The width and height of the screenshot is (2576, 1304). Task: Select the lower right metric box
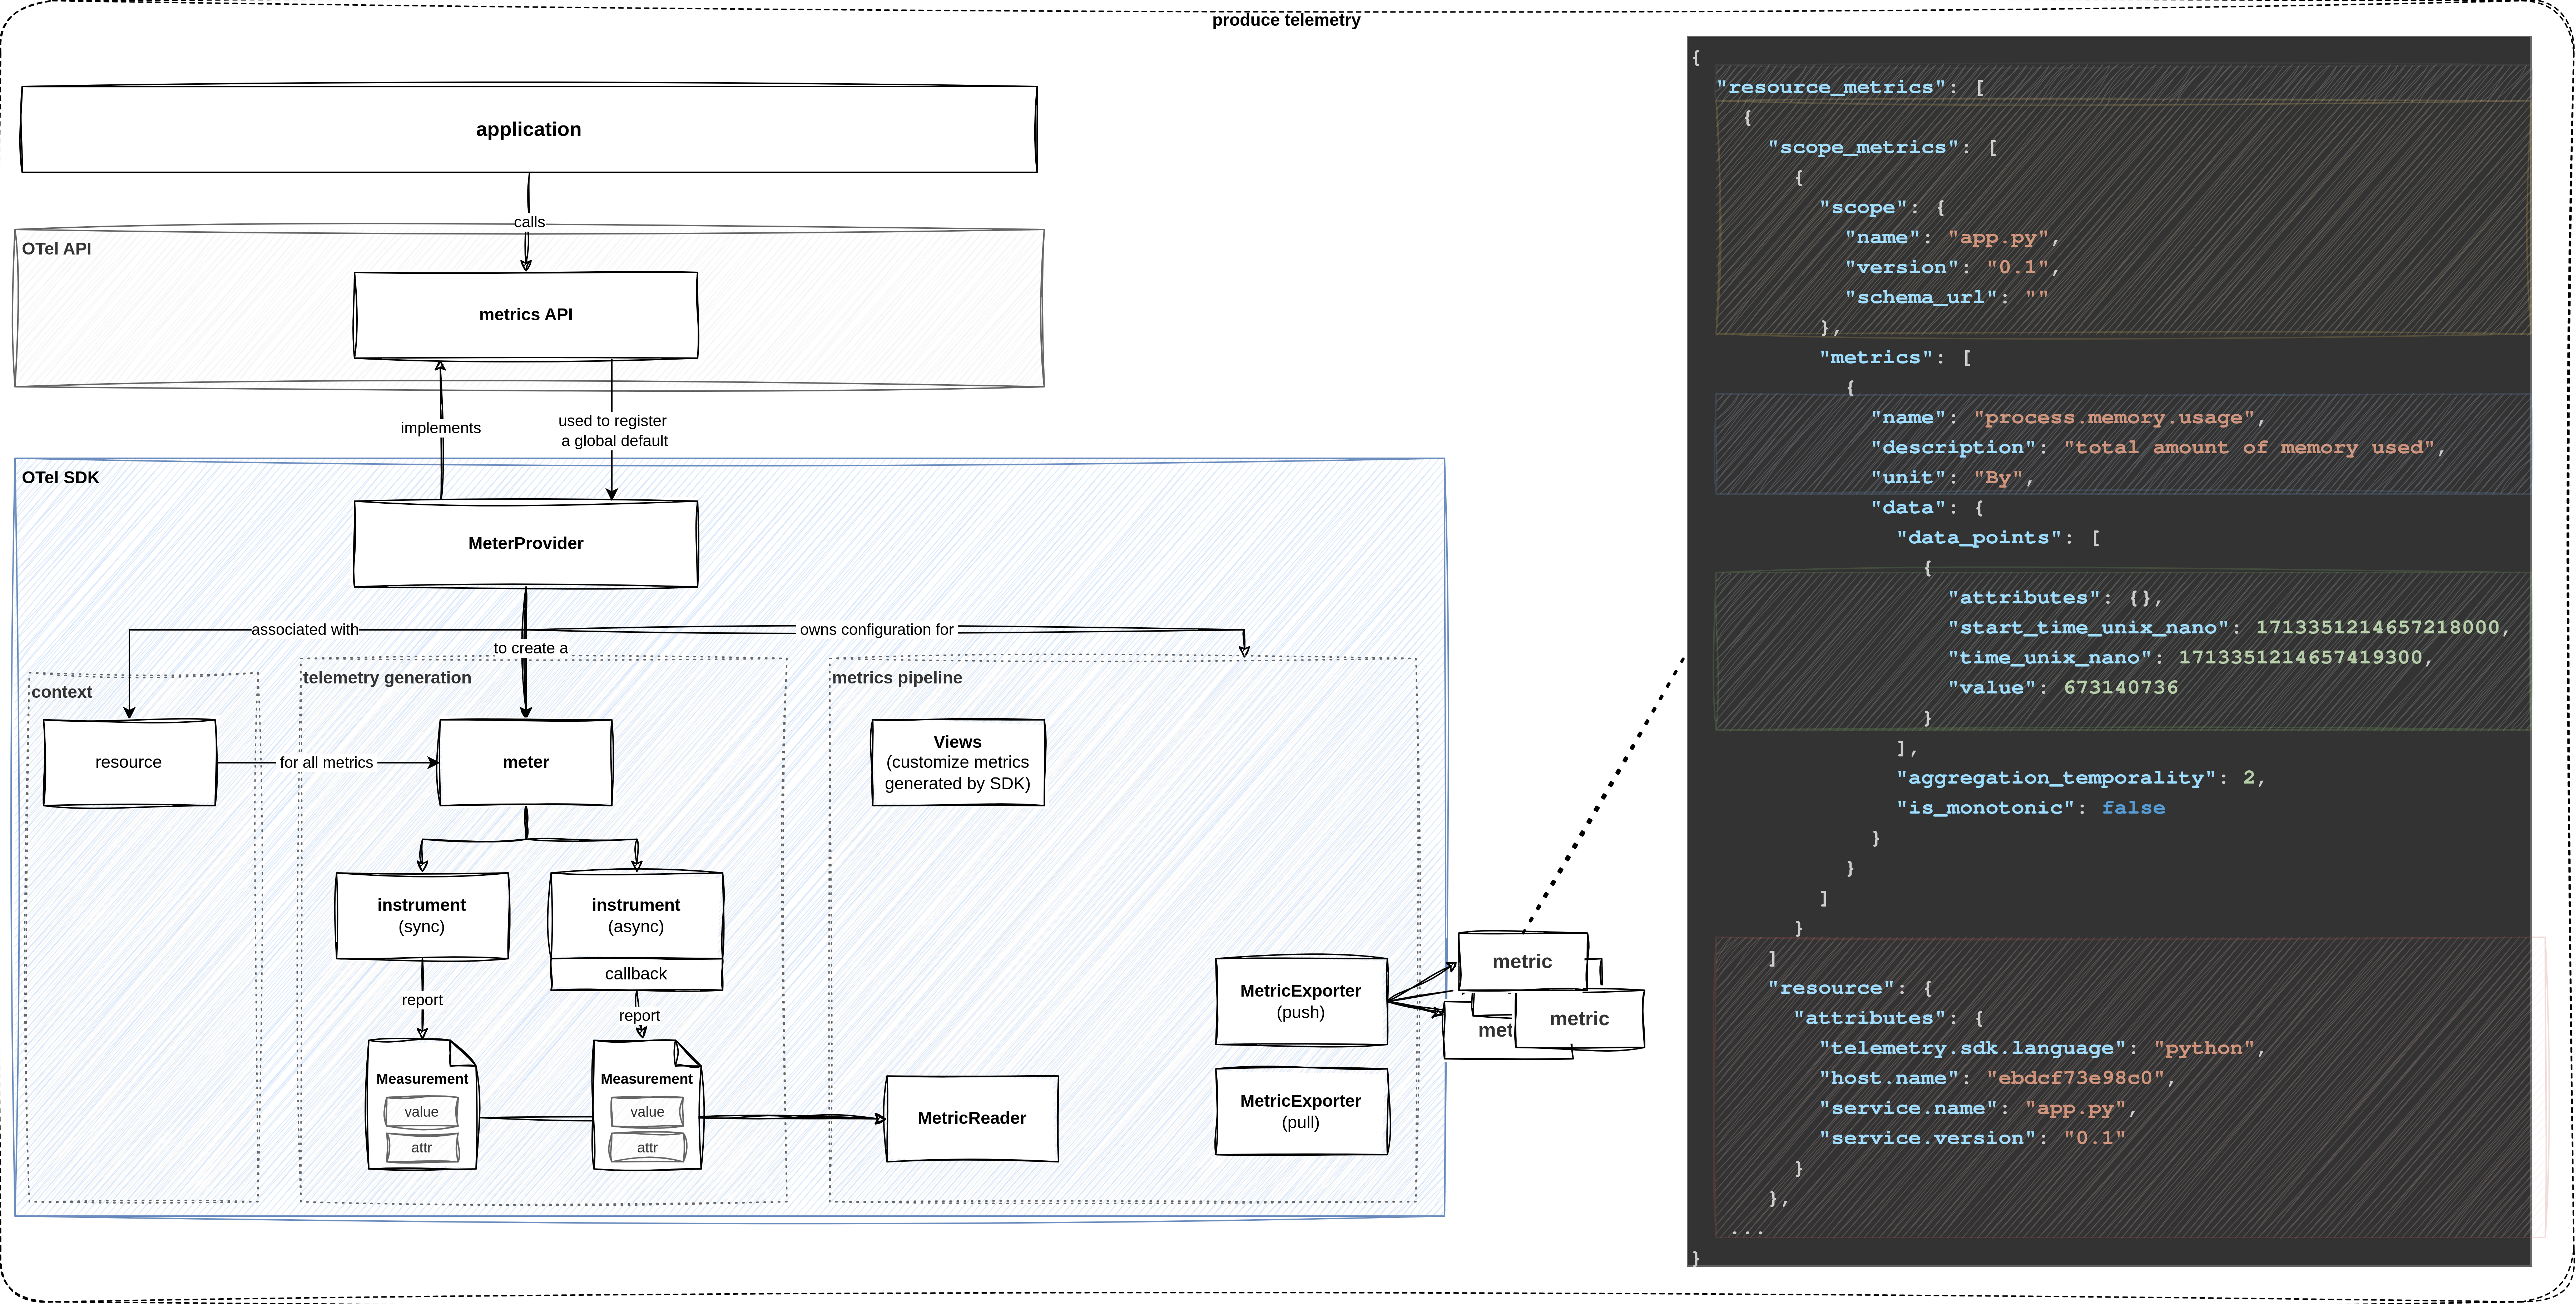point(1580,1019)
